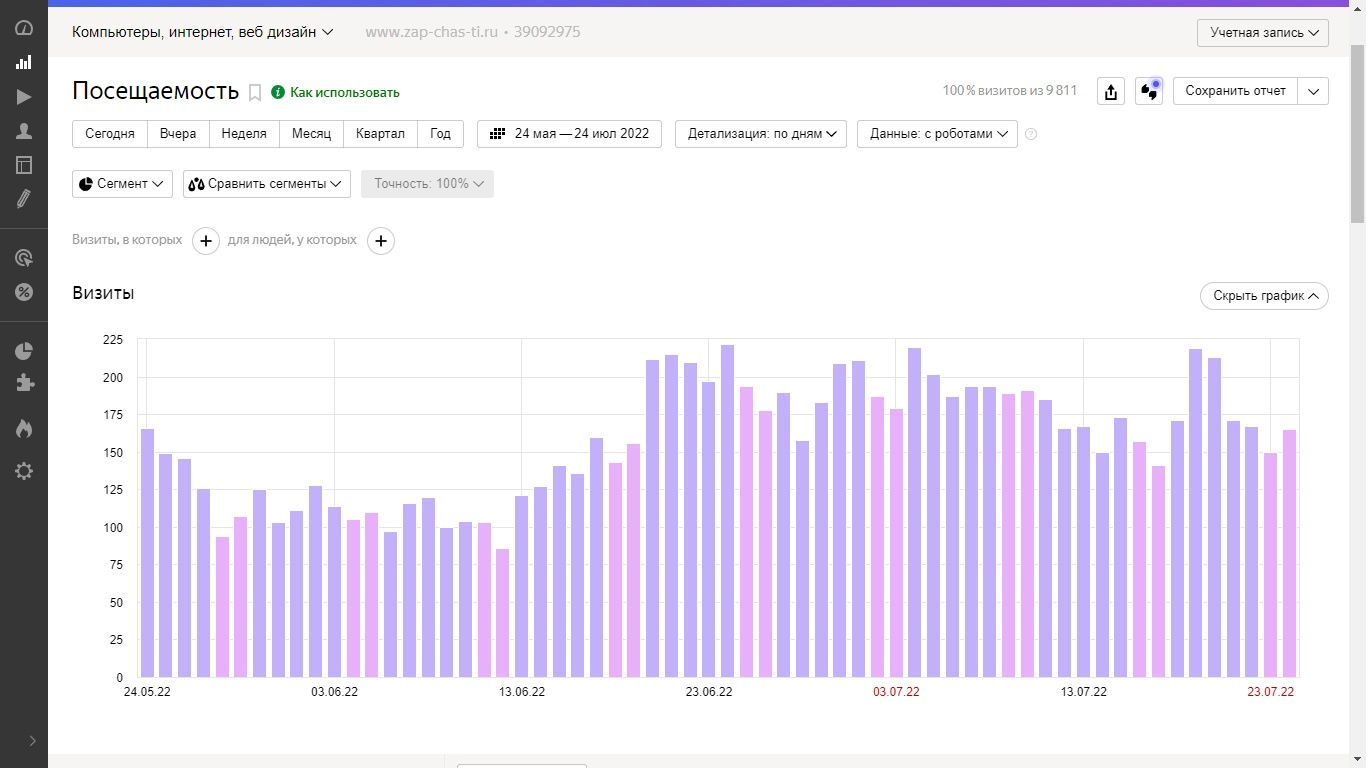Open the gear settings icon in sidebar
Screen dimensions: 1366x768
[x=24, y=471]
